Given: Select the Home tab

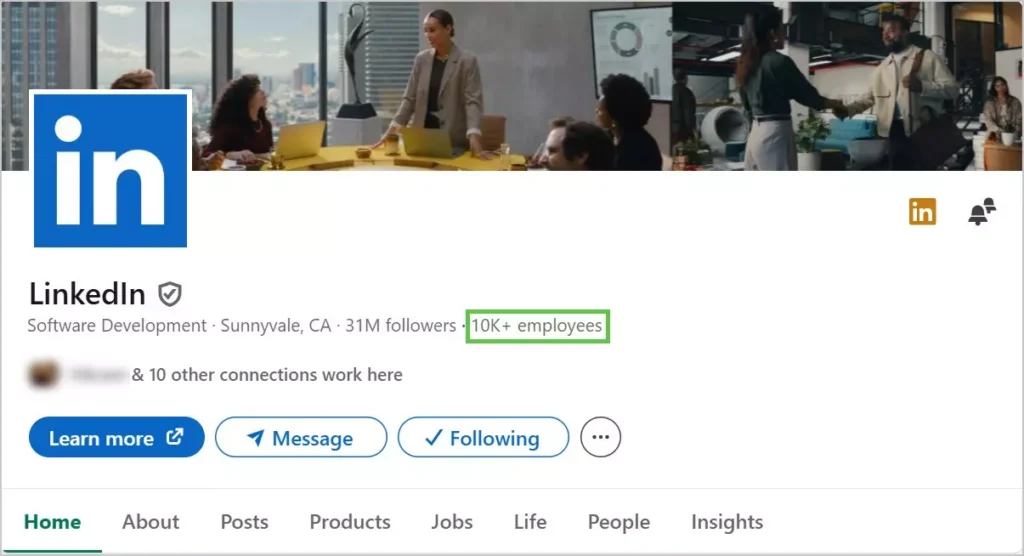Looking at the screenshot, I should (52, 522).
